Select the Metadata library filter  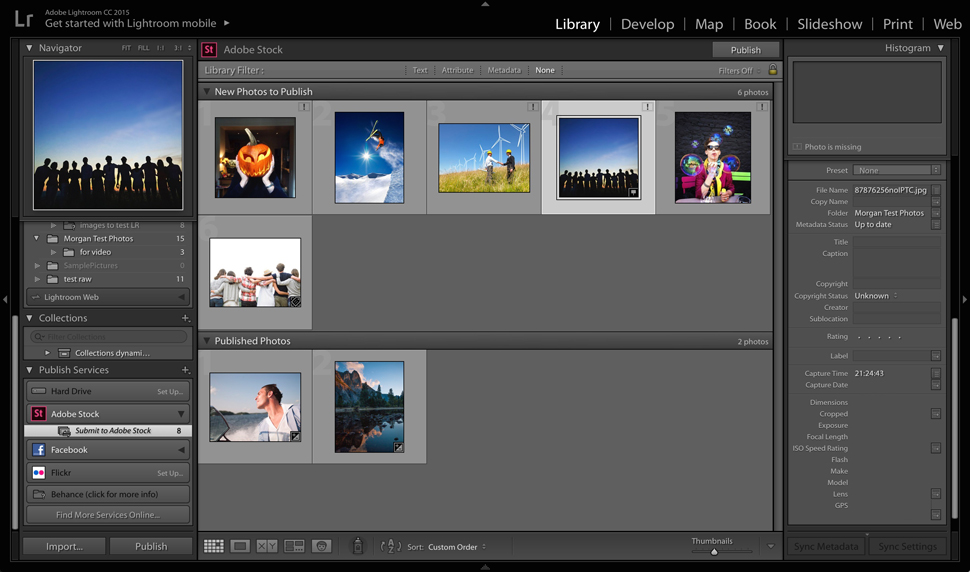(504, 71)
